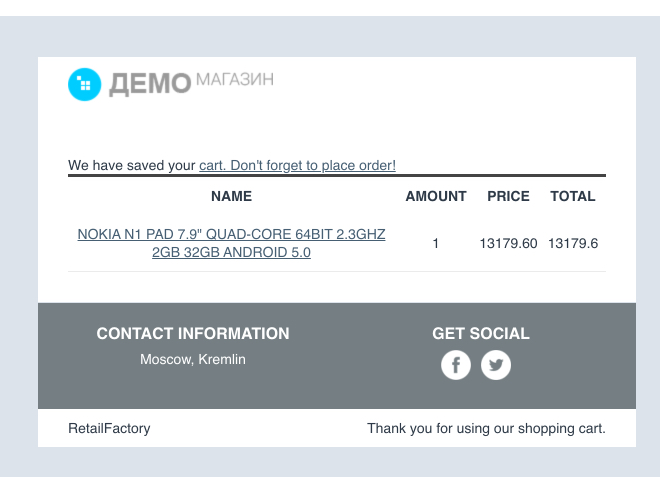
Task: Select the TOTAL column header
Action: [x=572, y=196]
